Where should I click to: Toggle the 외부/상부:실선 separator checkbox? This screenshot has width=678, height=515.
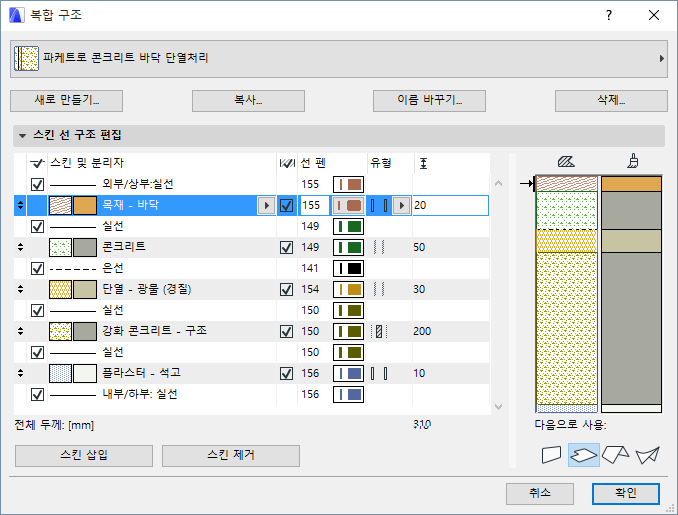pyautogui.click(x=37, y=185)
